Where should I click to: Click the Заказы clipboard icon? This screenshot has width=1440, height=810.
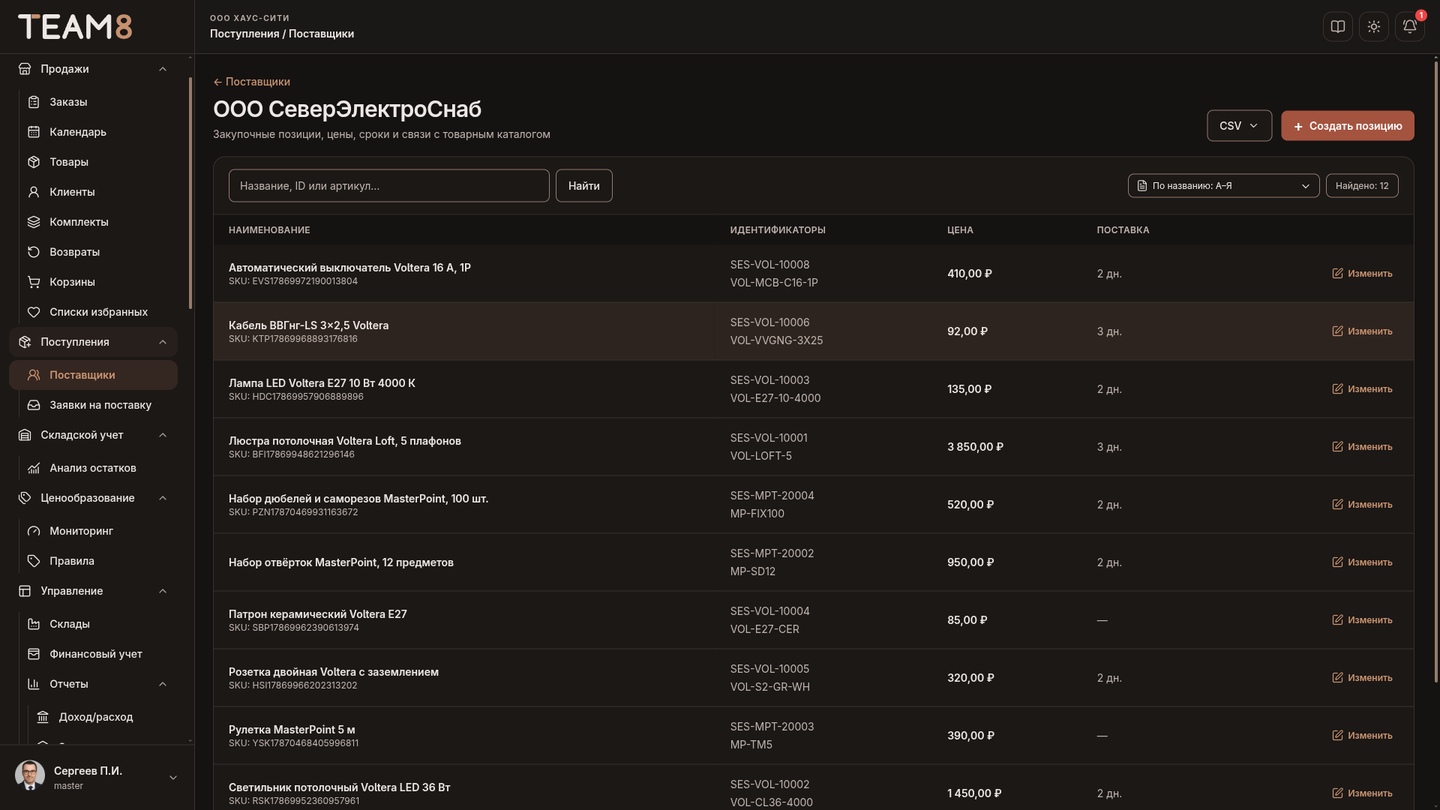(x=34, y=102)
